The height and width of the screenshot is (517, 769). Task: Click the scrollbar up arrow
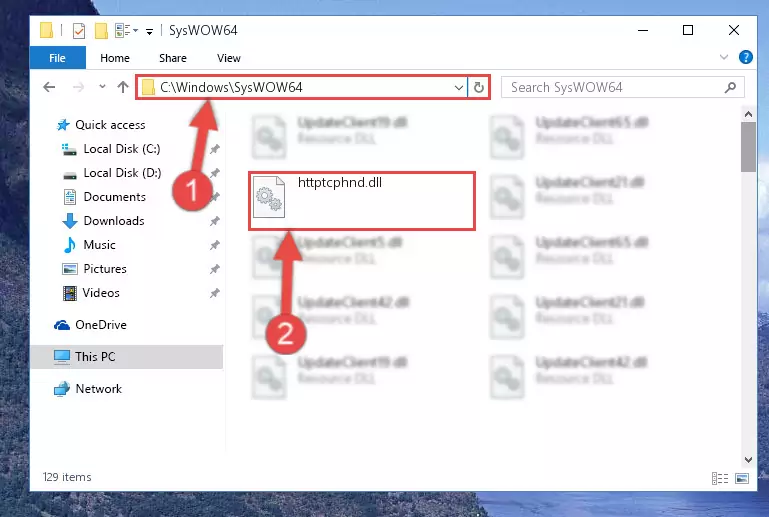[x=748, y=114]
